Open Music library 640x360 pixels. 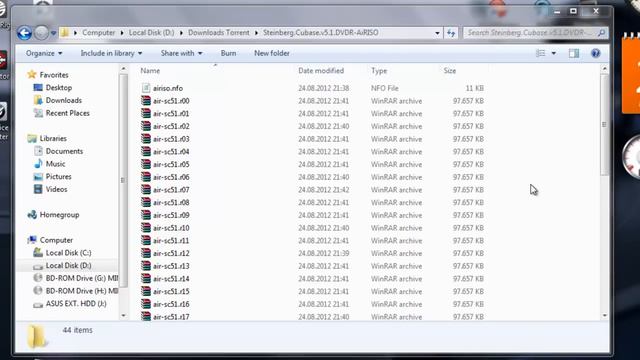point(55,164)
